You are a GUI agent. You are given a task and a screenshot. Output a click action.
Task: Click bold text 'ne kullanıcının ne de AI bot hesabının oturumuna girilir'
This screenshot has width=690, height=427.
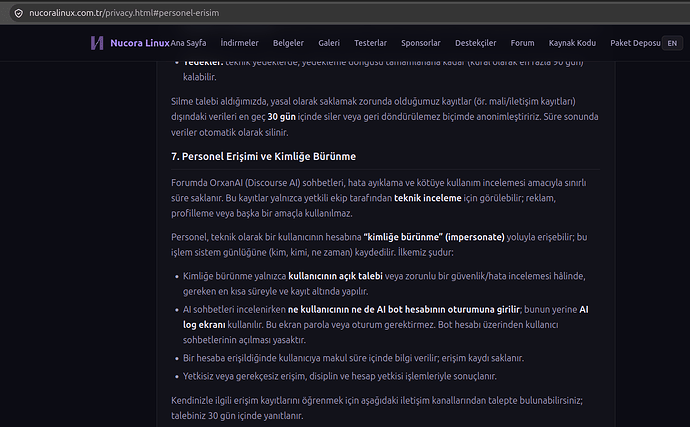click(404, 309)
